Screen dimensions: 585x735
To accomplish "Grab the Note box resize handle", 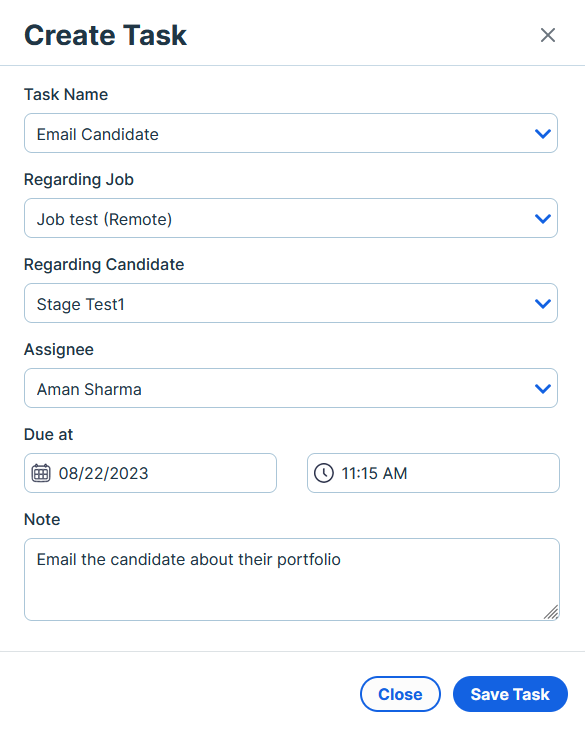I will pyautogui.click(x=551, y=612).
